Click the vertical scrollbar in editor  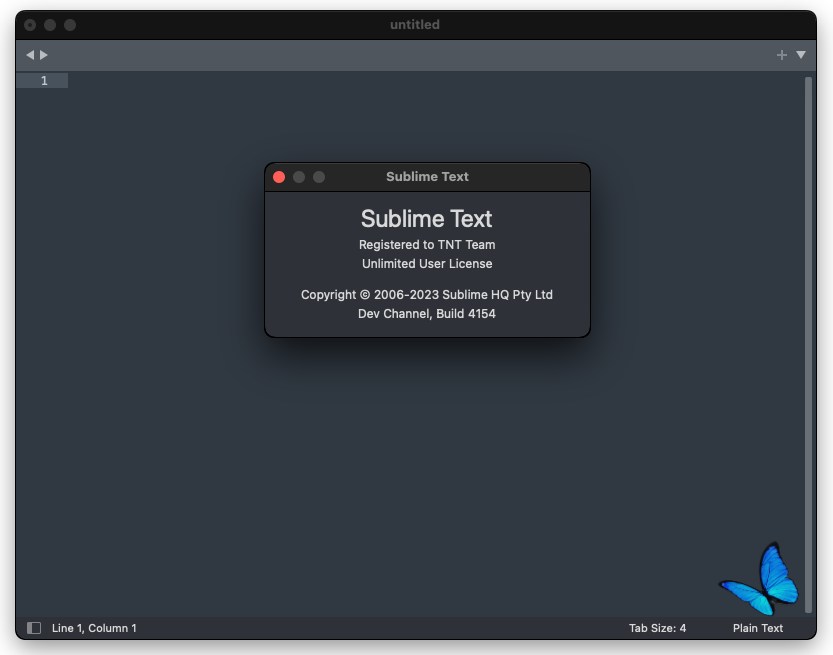pos(808,344)
